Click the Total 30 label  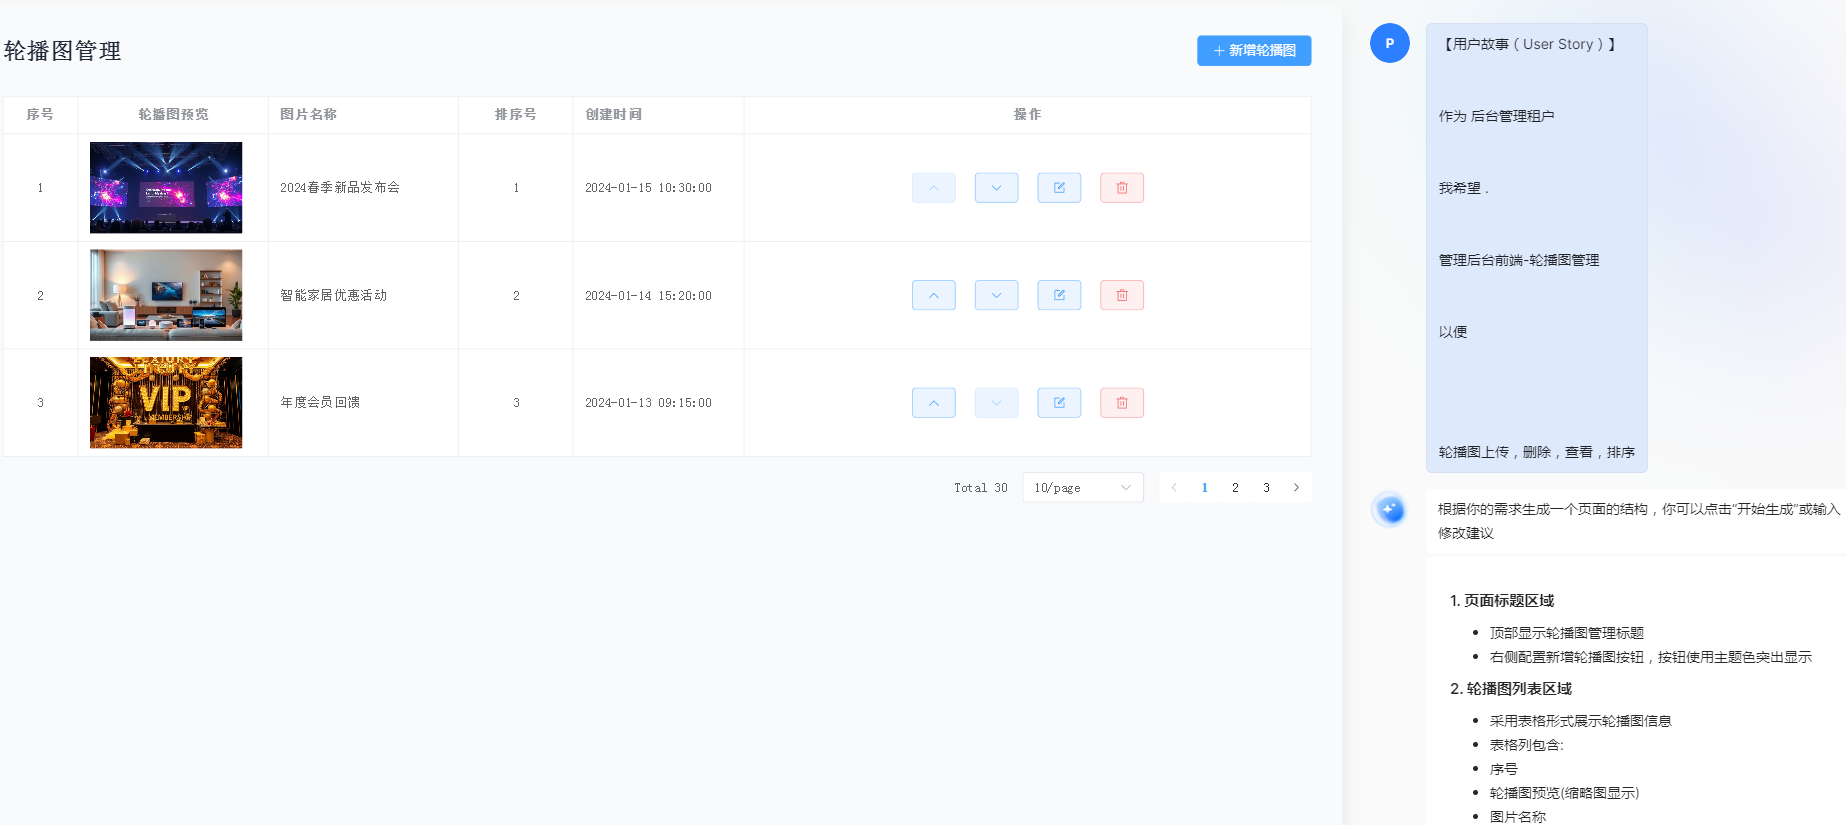(980, 488)
